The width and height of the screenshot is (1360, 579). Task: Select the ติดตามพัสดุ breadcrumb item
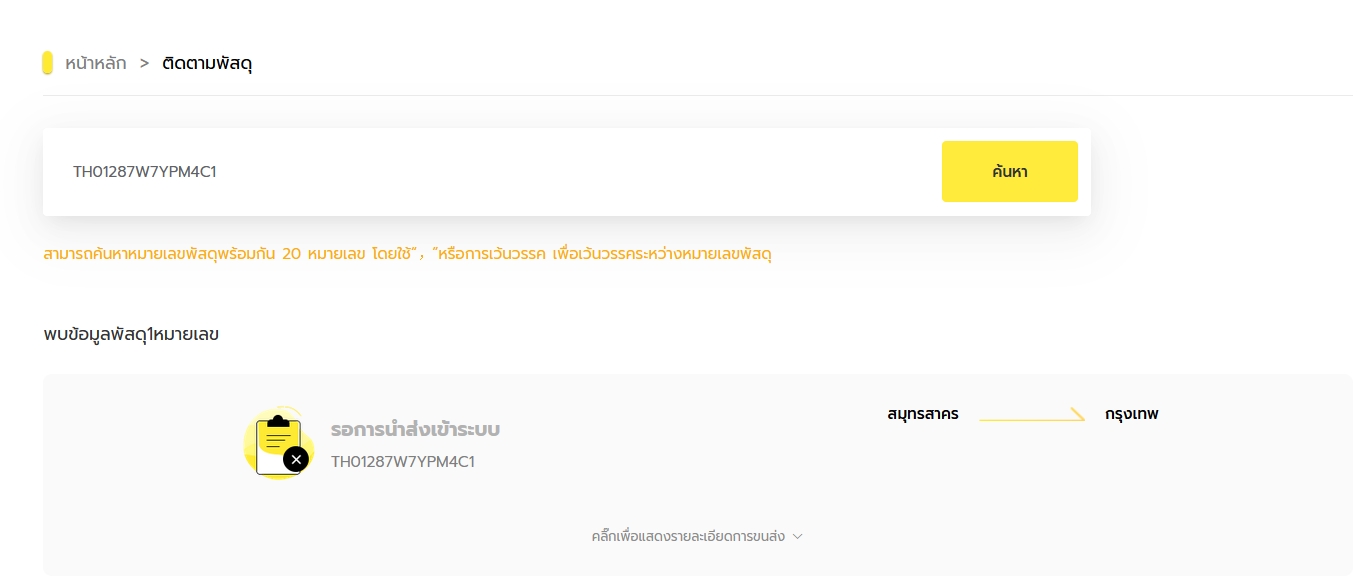[x=207, y=63]
